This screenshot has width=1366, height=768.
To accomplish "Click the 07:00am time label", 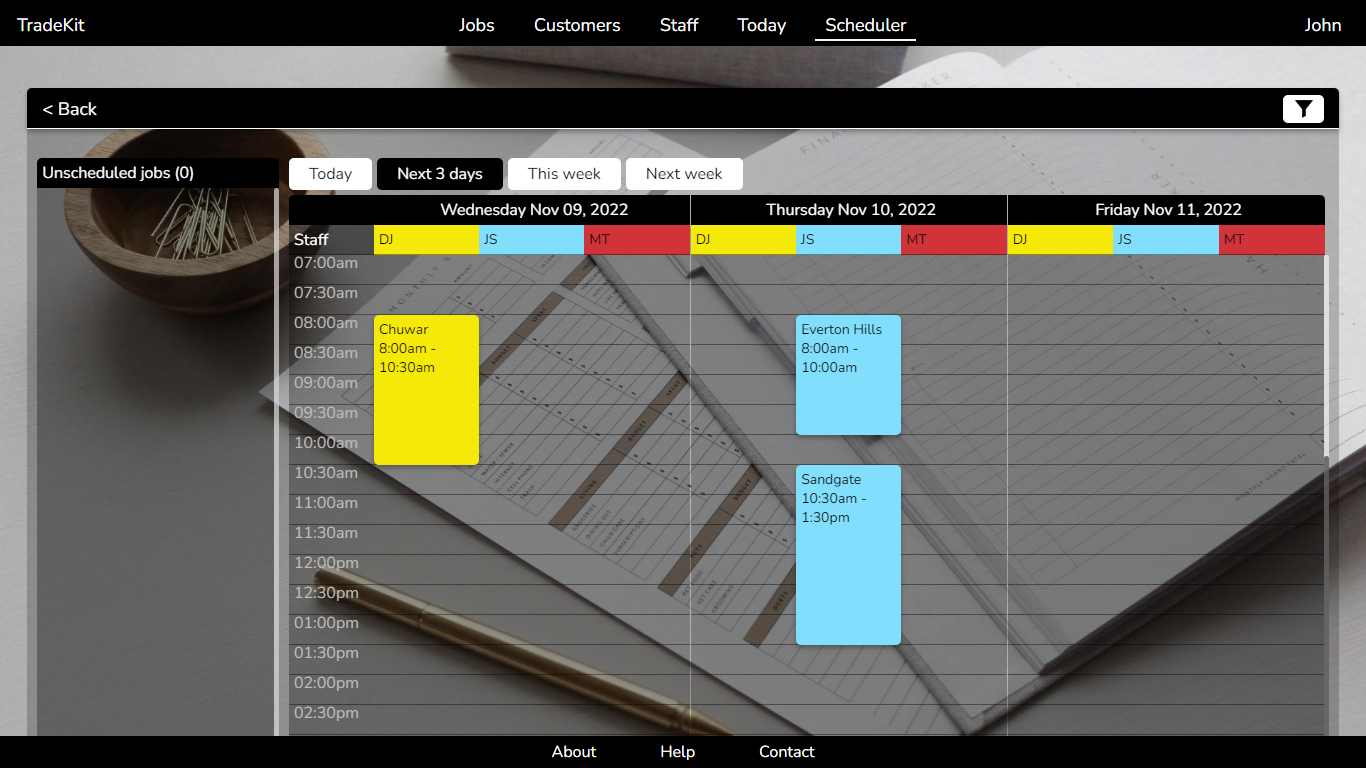I will [x=326, y=263].
